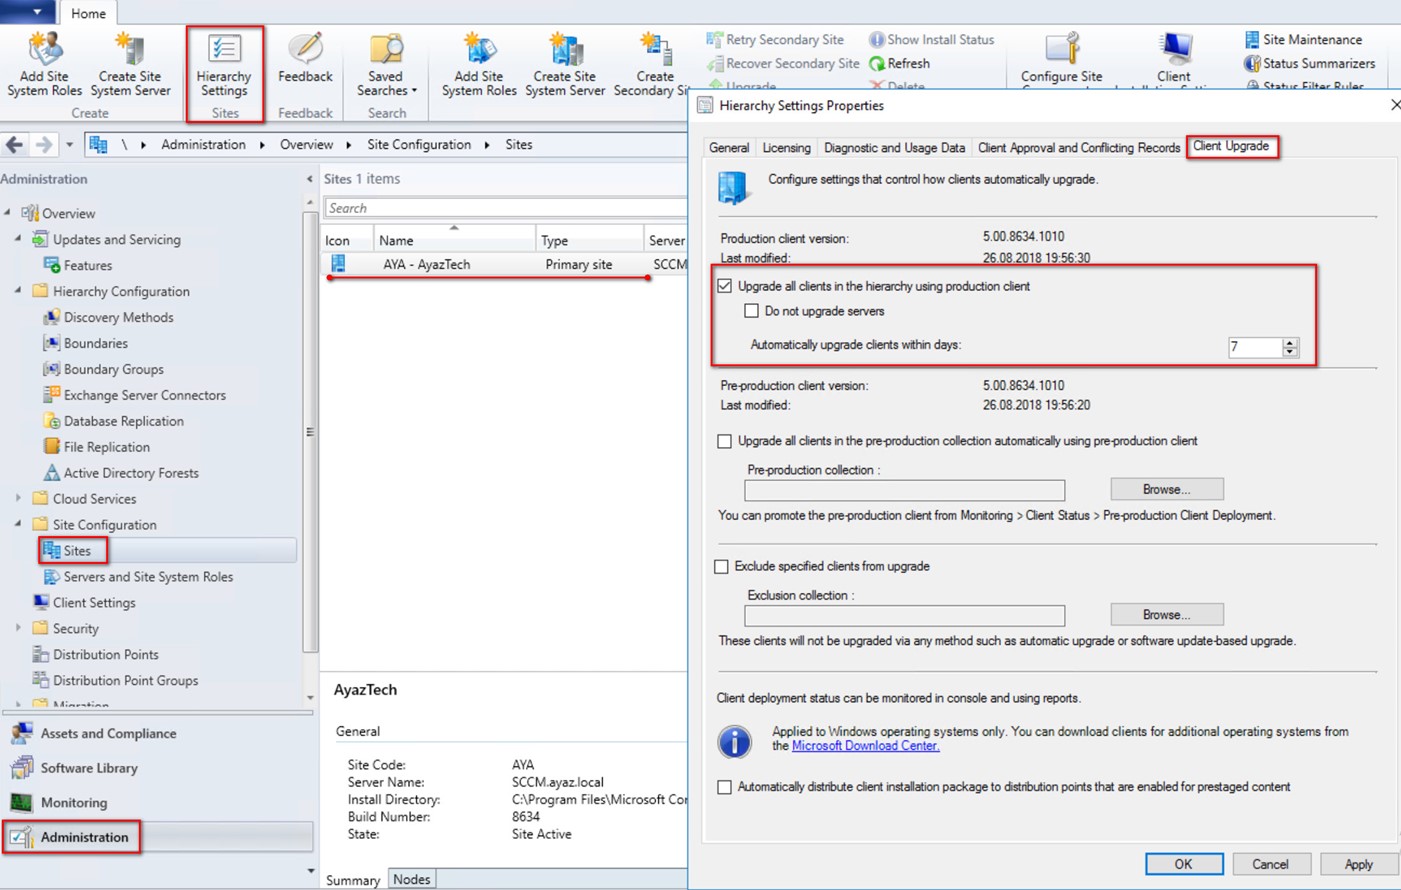
Task: Open the Microsoft Download Center link
Action: point(865,746)
